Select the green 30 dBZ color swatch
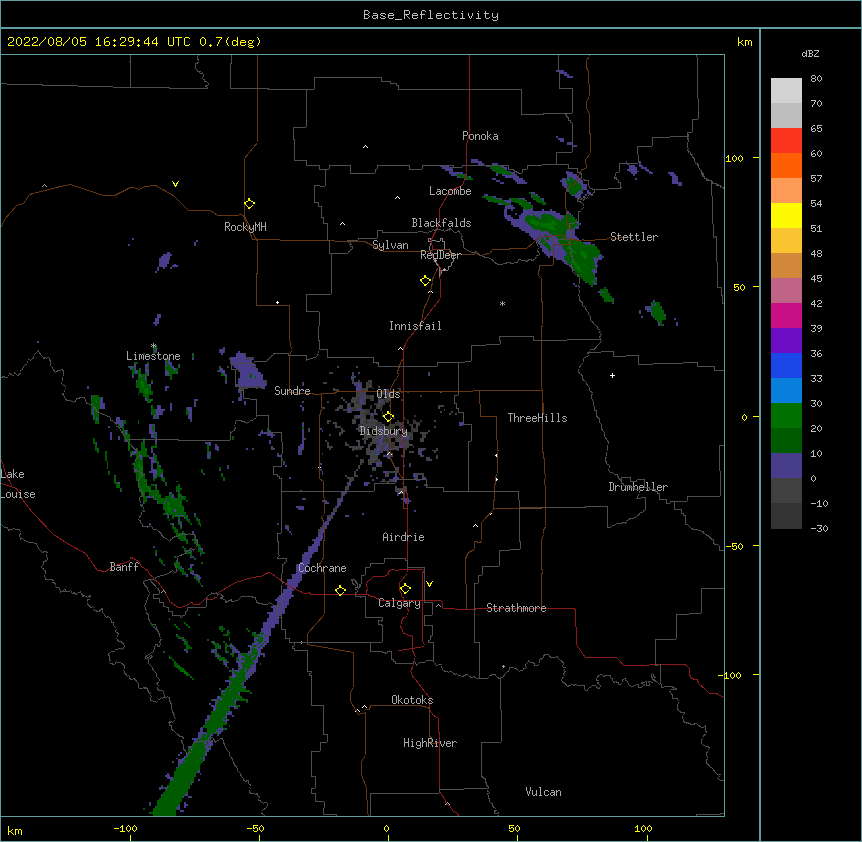The height and width of the screenshot is (842, 862). [x=786, y=416]
